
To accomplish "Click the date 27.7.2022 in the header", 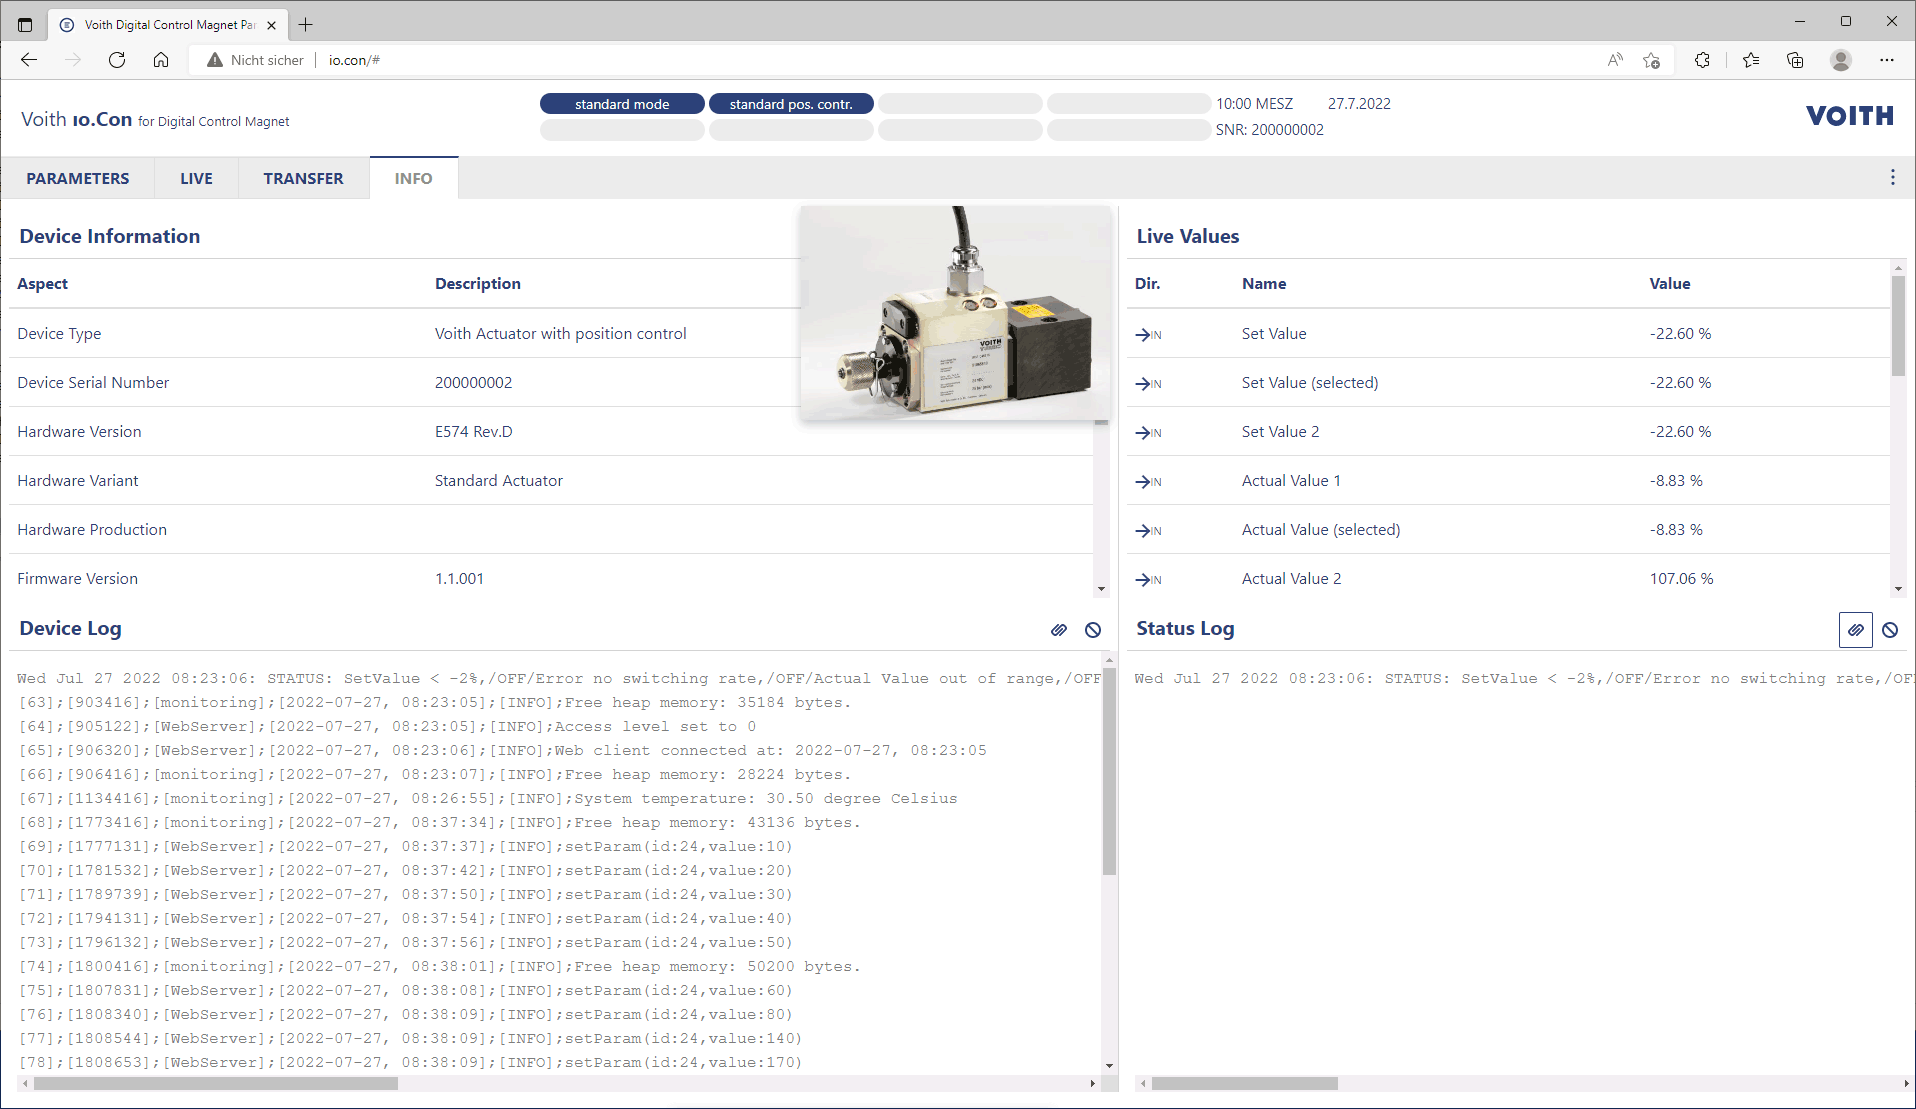I will [x=1358, y=104].
